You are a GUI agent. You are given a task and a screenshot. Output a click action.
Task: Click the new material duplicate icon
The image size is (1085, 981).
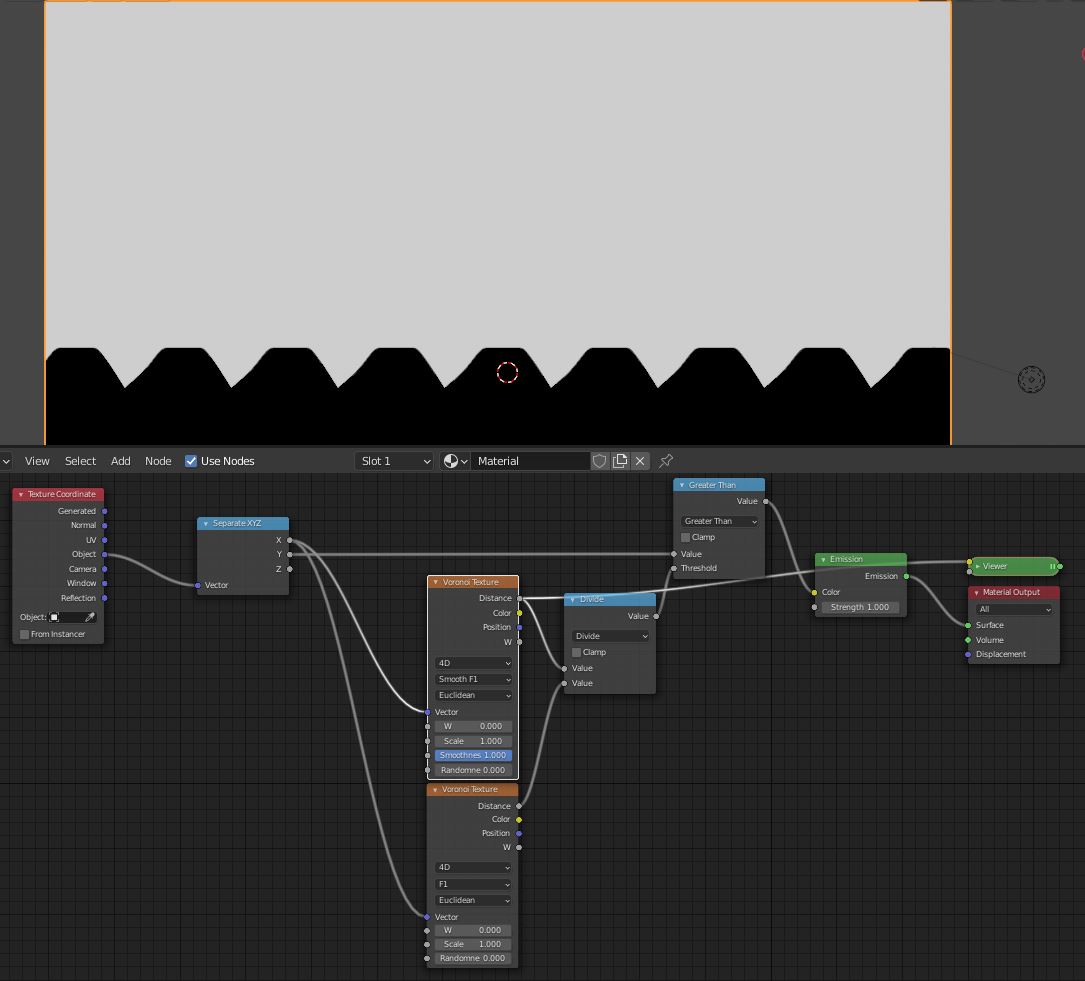tap(620, 461)
